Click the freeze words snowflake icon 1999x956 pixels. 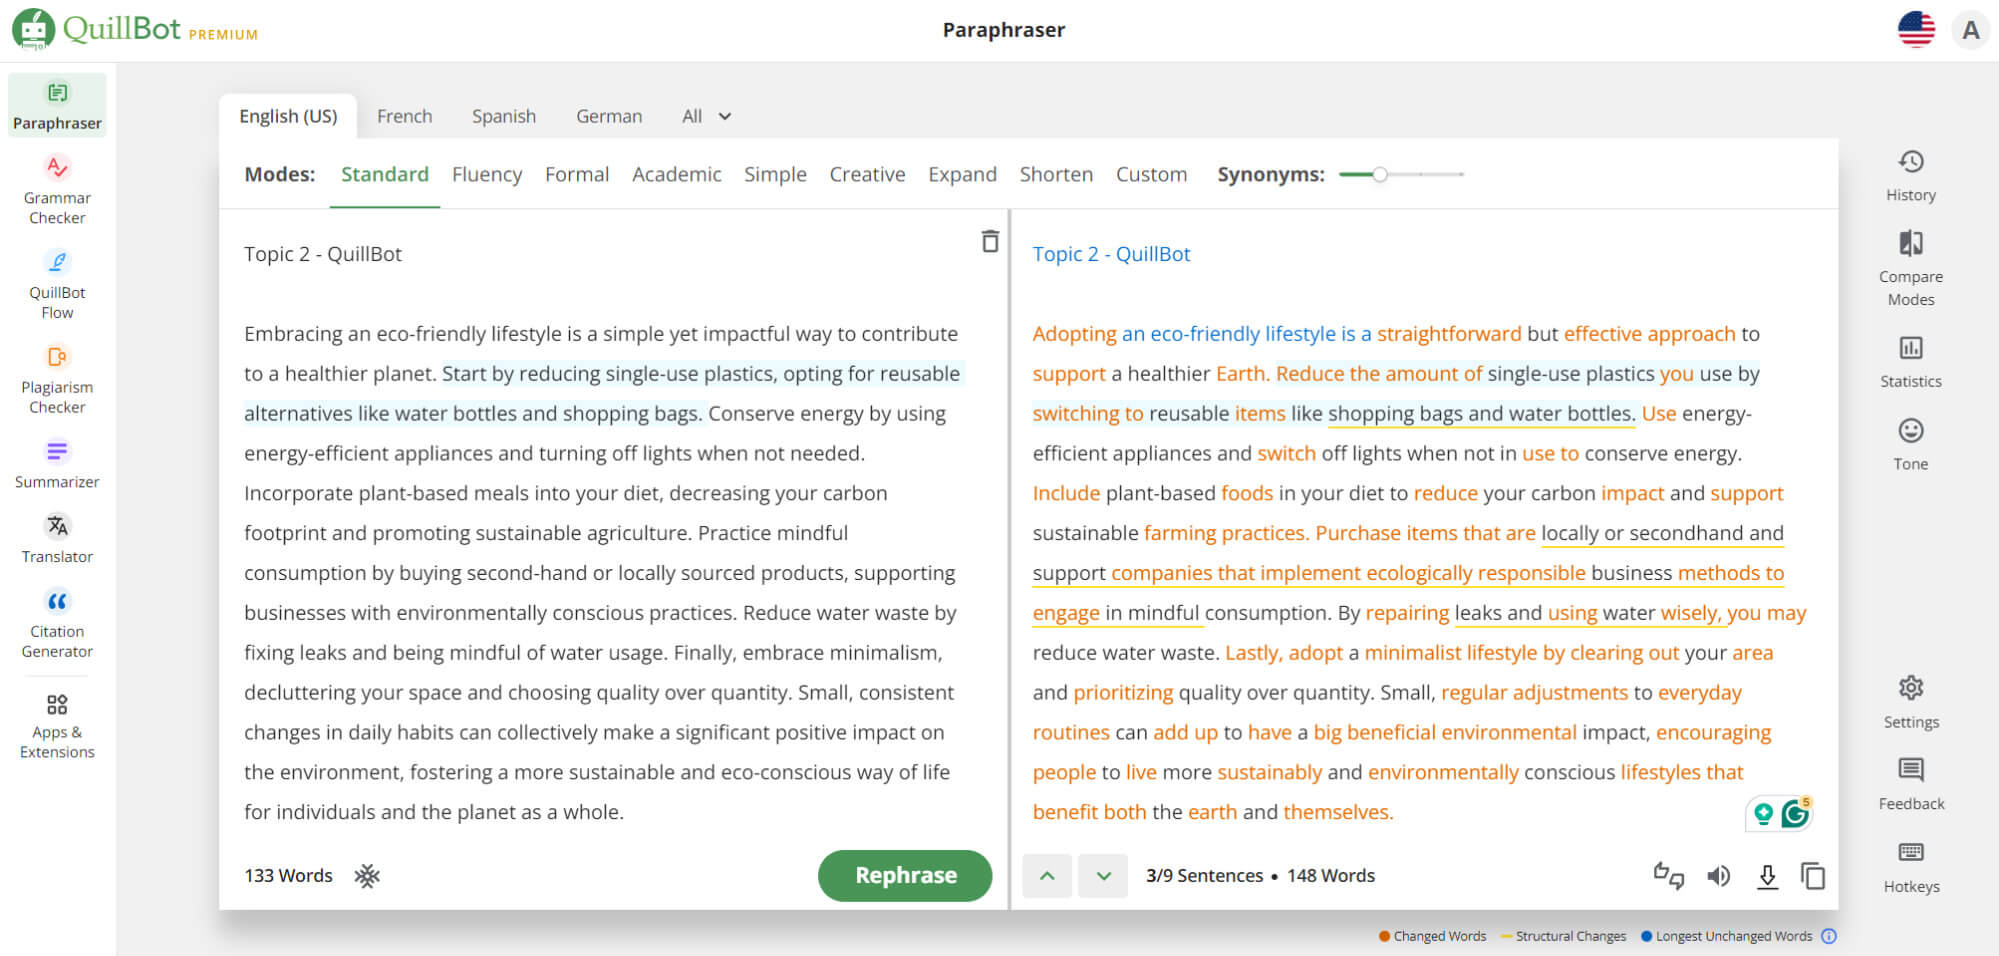(x=367, y=876)
